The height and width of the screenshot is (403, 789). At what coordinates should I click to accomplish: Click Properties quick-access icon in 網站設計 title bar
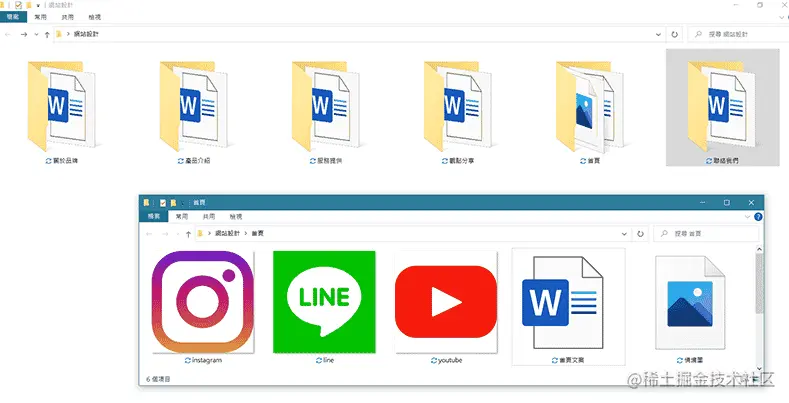[18, 5]
